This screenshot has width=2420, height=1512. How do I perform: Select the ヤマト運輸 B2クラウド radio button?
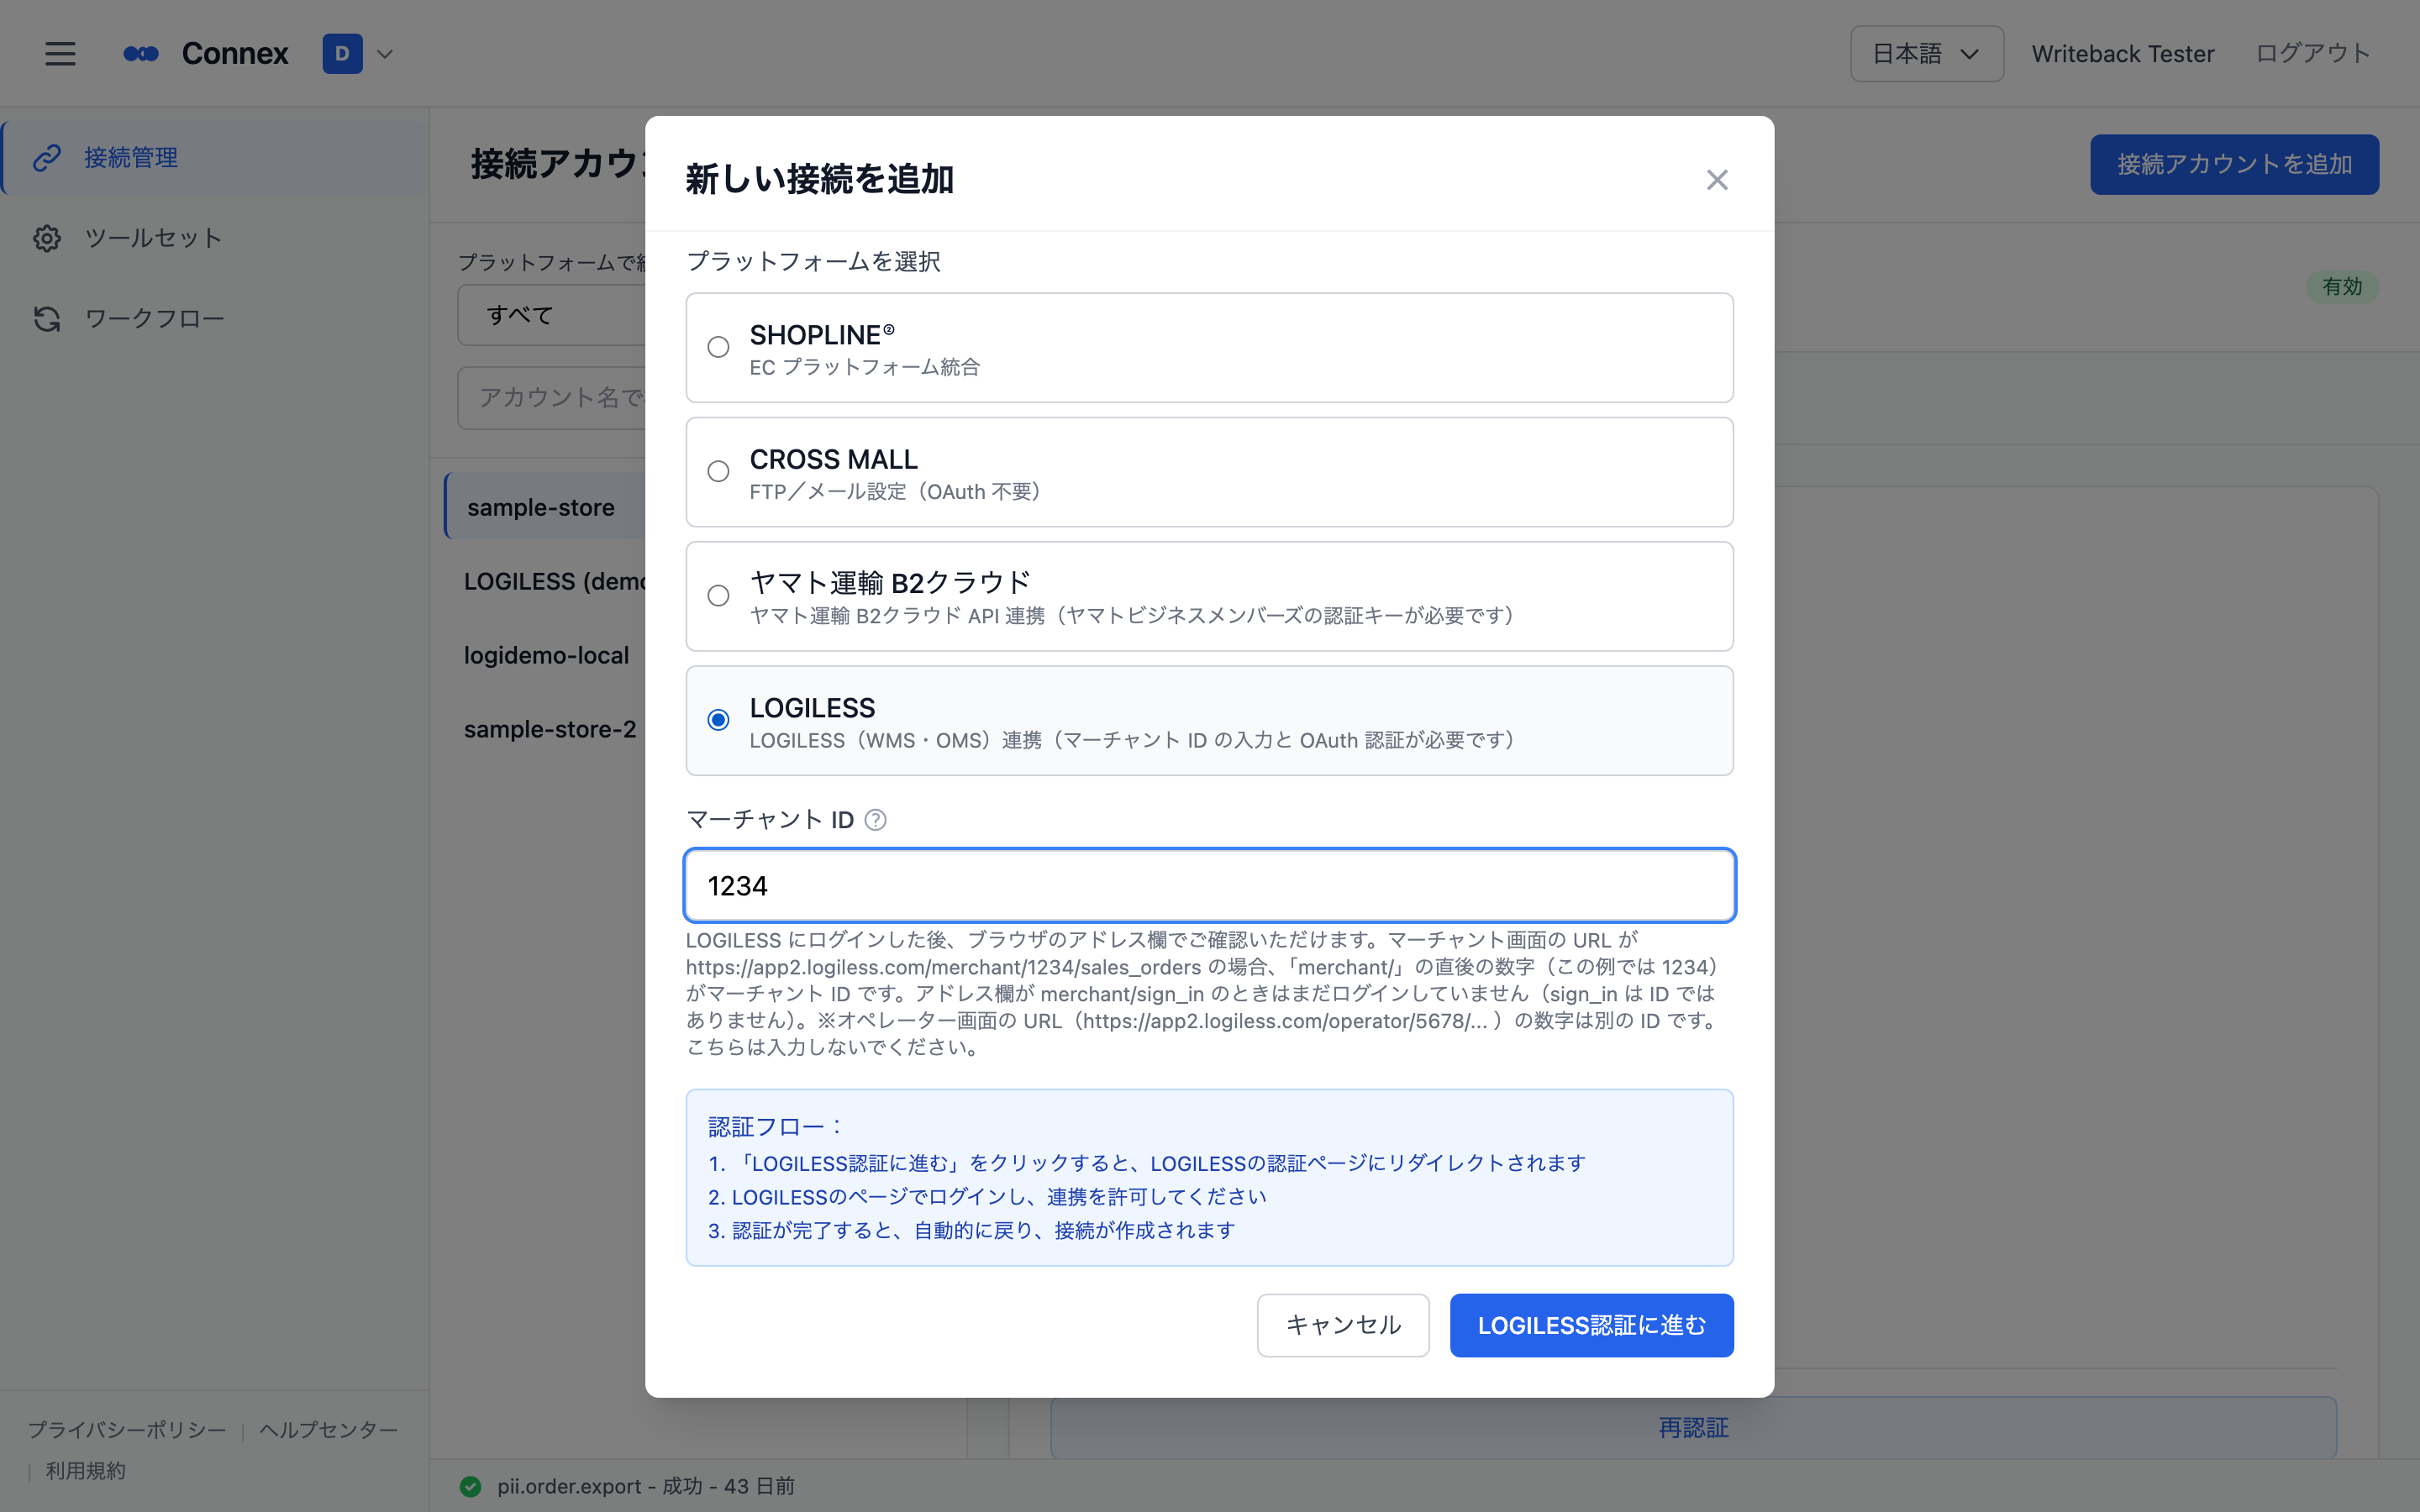point(718,596)
